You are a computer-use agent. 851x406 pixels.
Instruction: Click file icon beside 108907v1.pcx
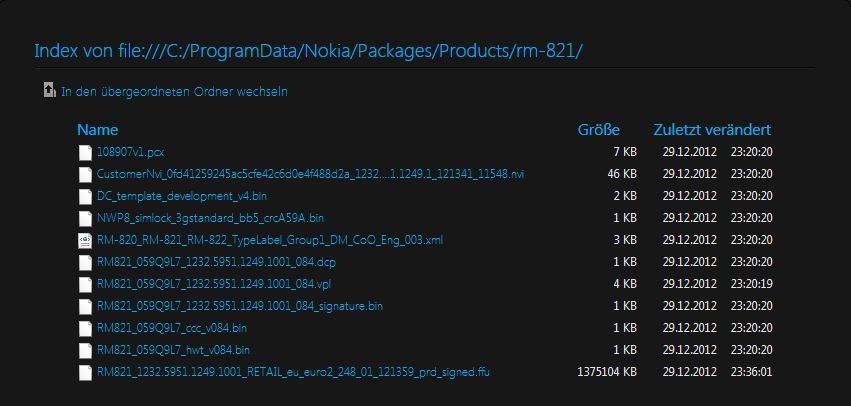pos(85,153)
